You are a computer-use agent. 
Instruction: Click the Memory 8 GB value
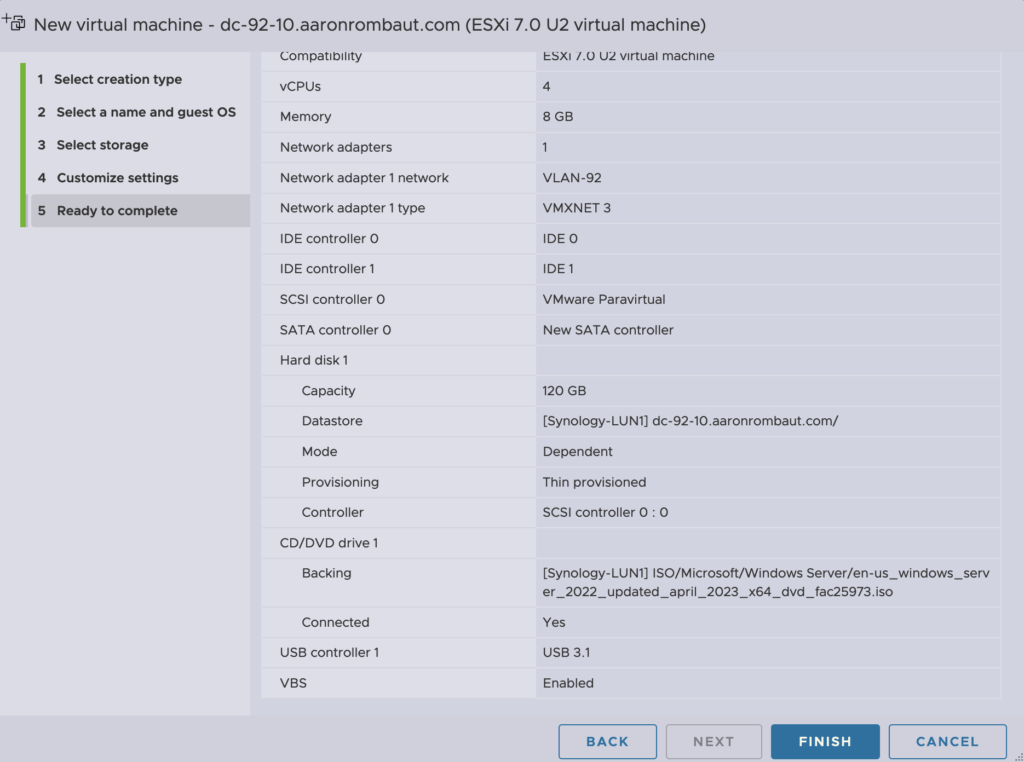(558, 117)
